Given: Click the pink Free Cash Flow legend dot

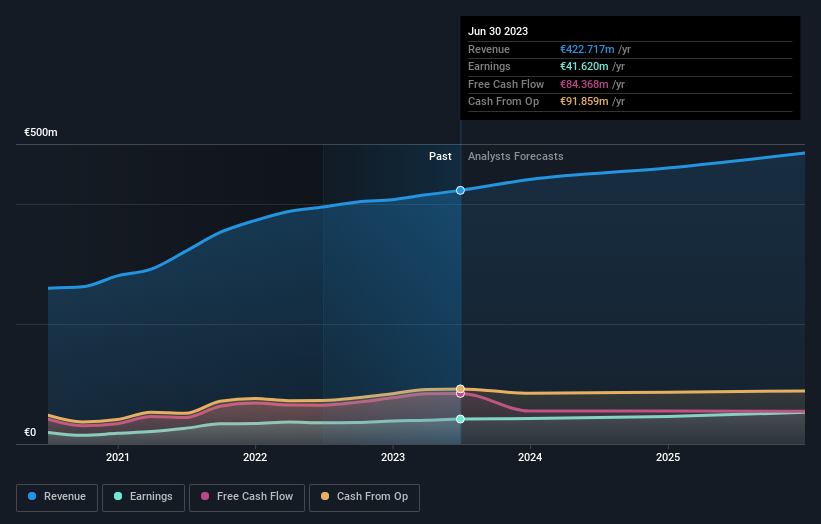Looking at the screenshot, I should [205, 496].
